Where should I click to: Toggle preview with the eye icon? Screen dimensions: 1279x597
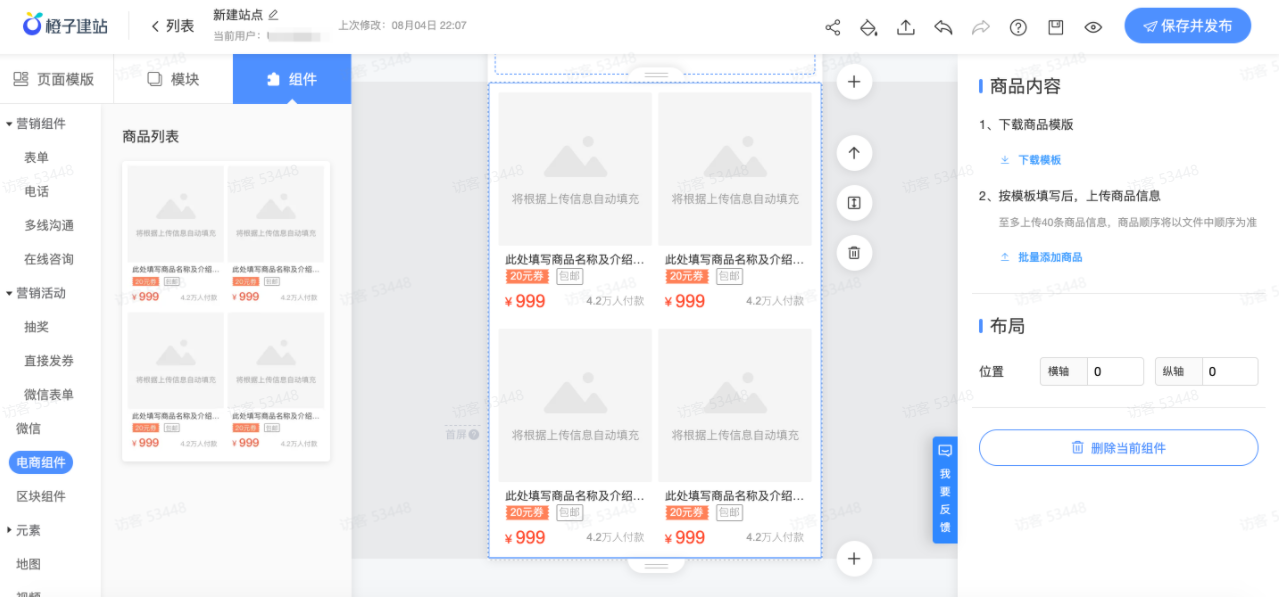pyautogui.click(x=1093, y=27)
